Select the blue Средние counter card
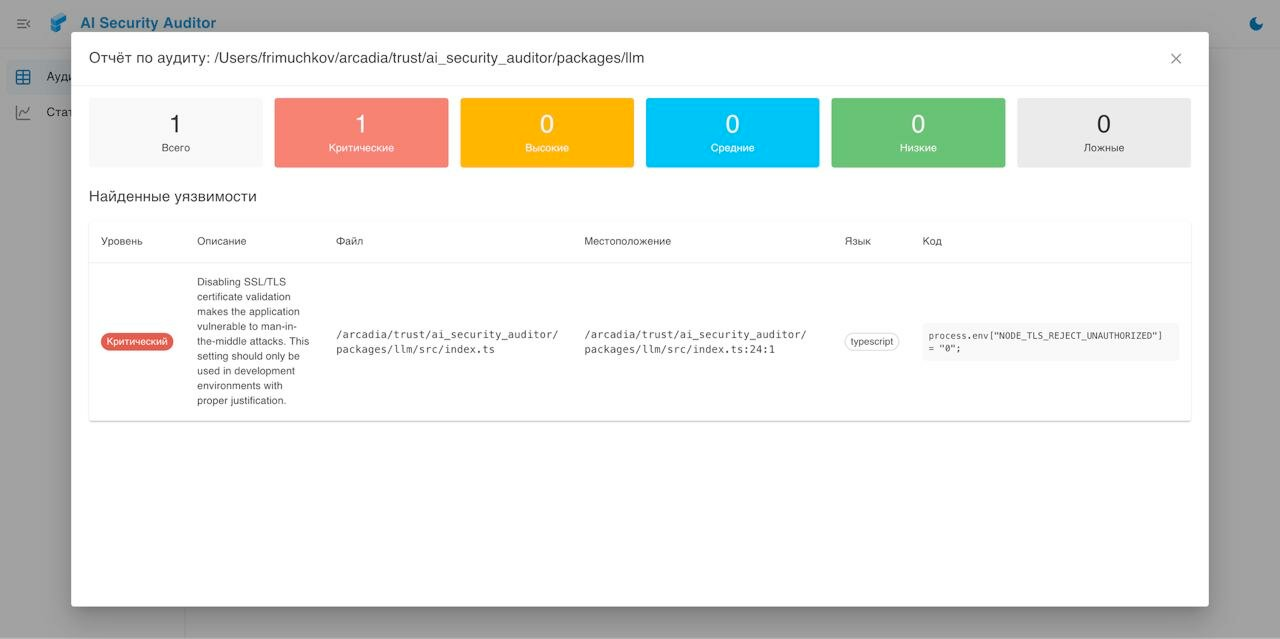This screenshot has width=1280, height=639. [733, 131]
